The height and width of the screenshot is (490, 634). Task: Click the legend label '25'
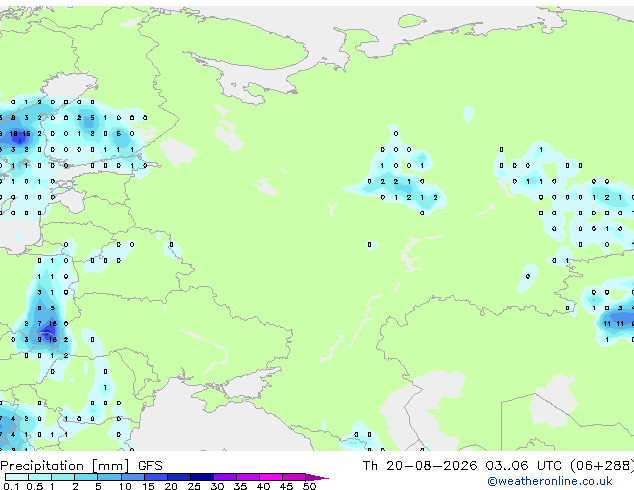pos(194,486)
